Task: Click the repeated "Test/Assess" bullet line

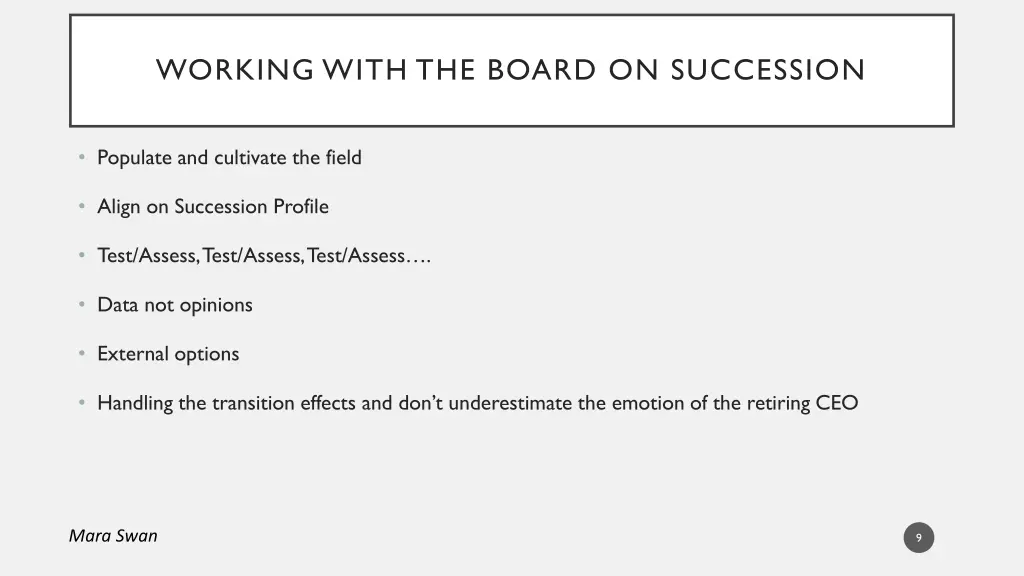Action: click(x=264, y=256)
